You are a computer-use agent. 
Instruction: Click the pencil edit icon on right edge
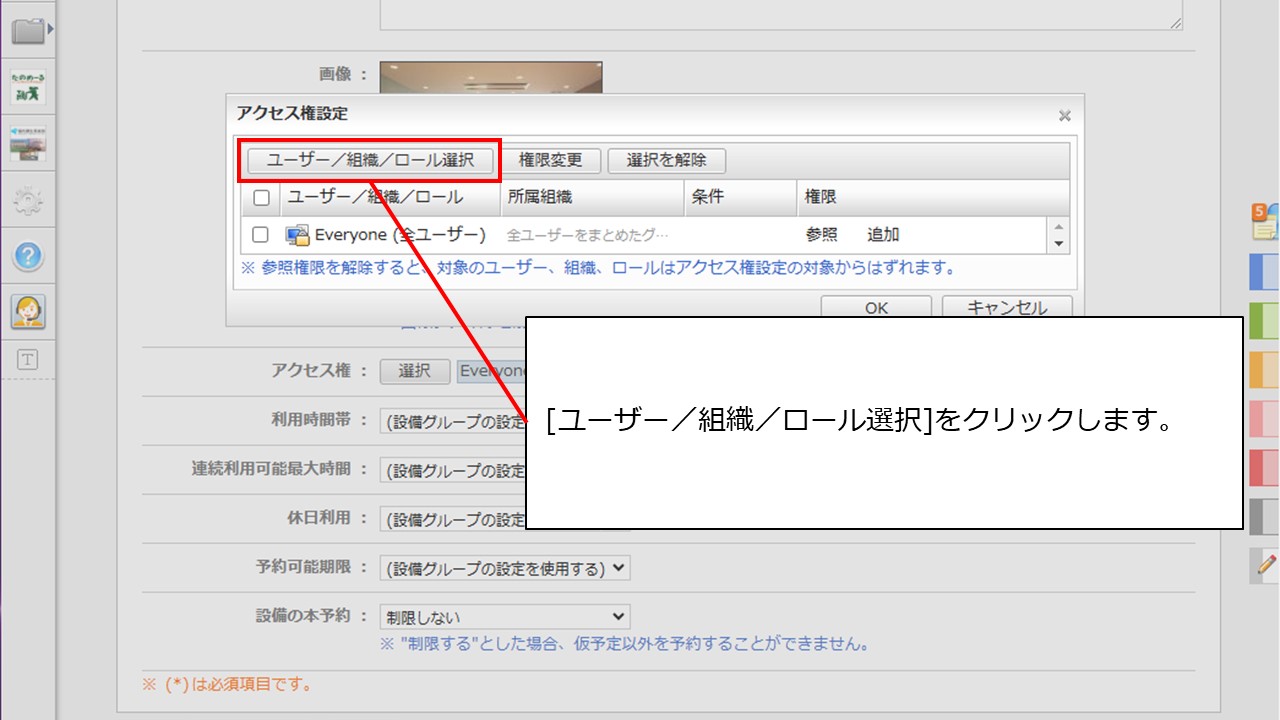[x=1266, y=565]
